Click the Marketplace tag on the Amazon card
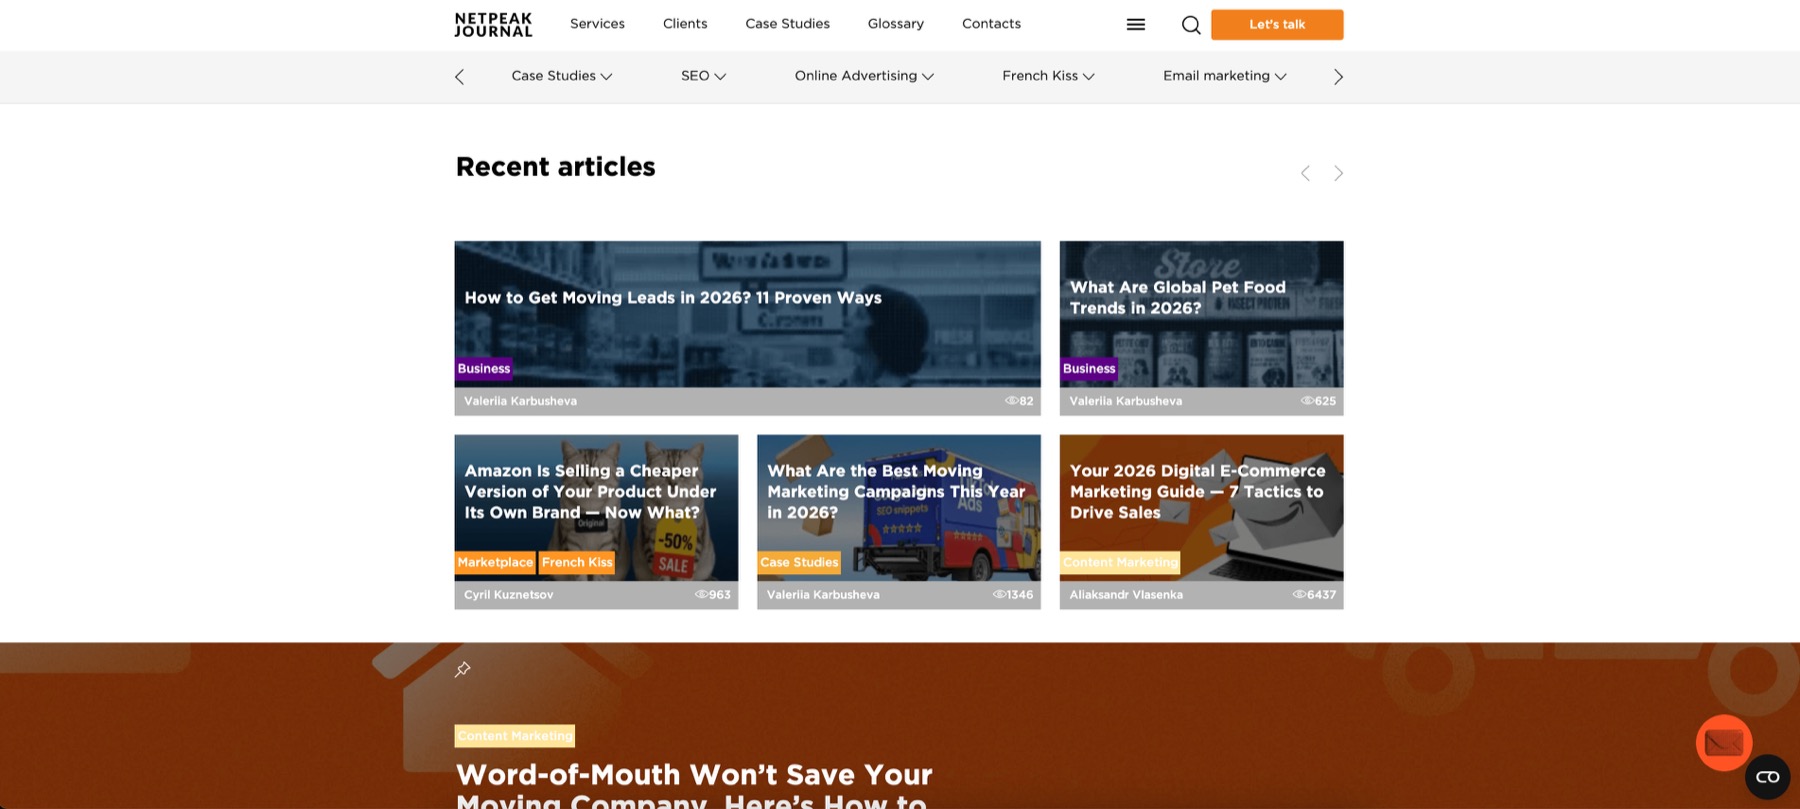1800x809 pixels. [495, 563]
